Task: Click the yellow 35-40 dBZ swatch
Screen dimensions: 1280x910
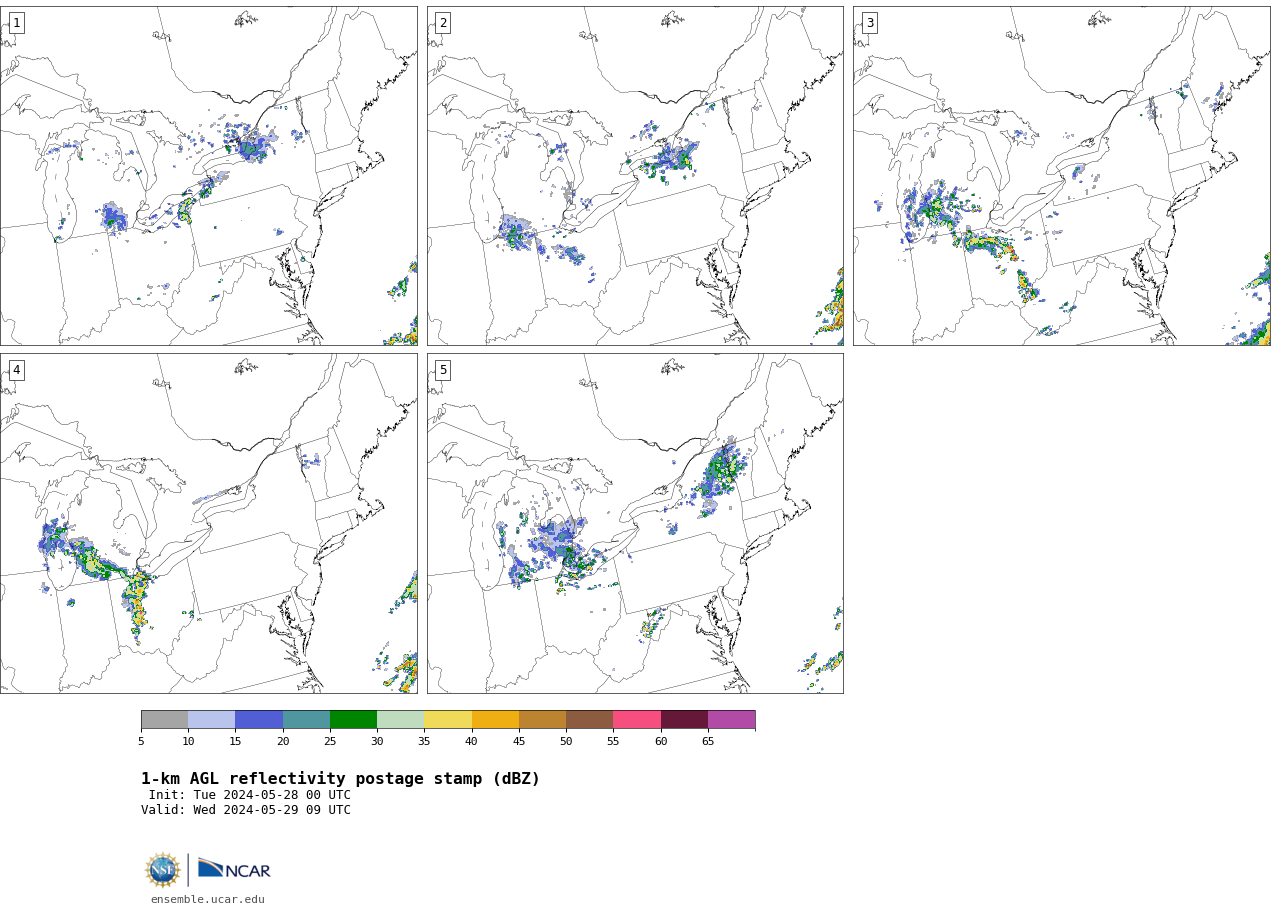Action: point(448,720)
